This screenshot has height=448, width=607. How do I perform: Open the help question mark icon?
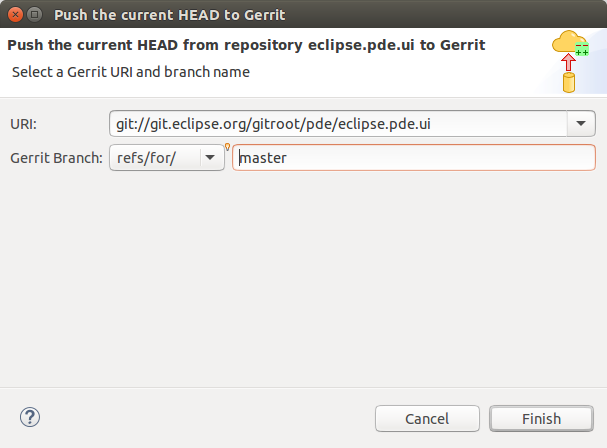(30, 417)
